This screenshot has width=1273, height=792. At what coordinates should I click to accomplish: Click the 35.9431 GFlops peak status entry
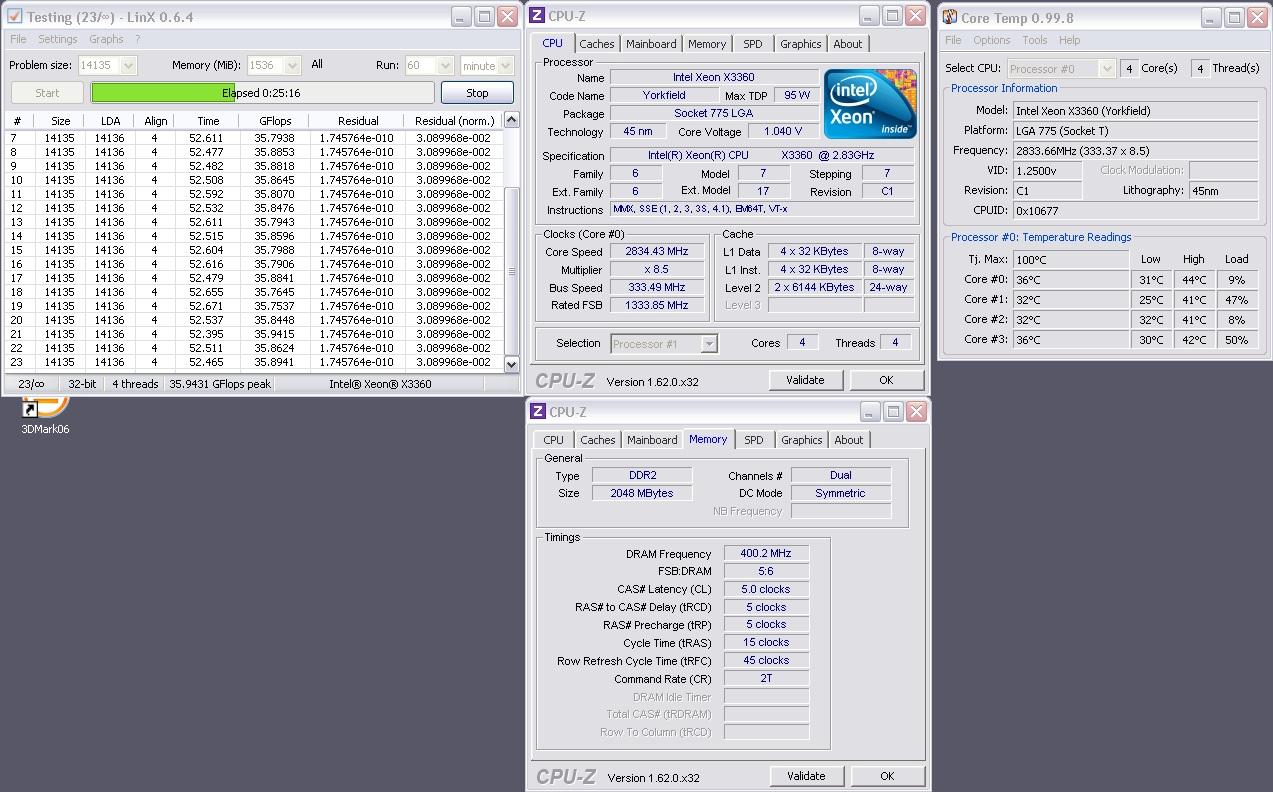click(220, 384)
